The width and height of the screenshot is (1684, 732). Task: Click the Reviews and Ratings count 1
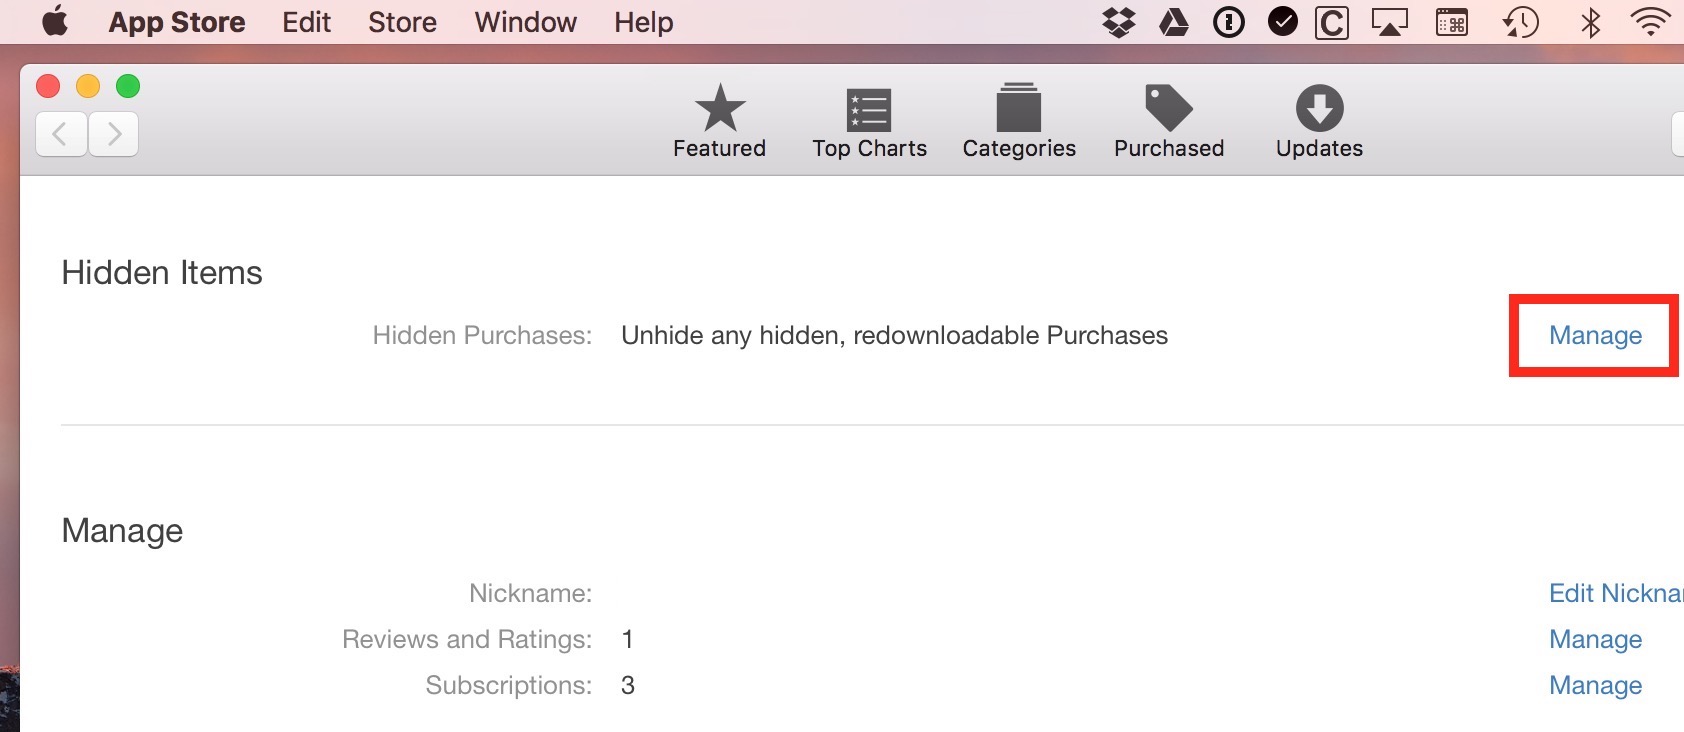pos(627,639)
